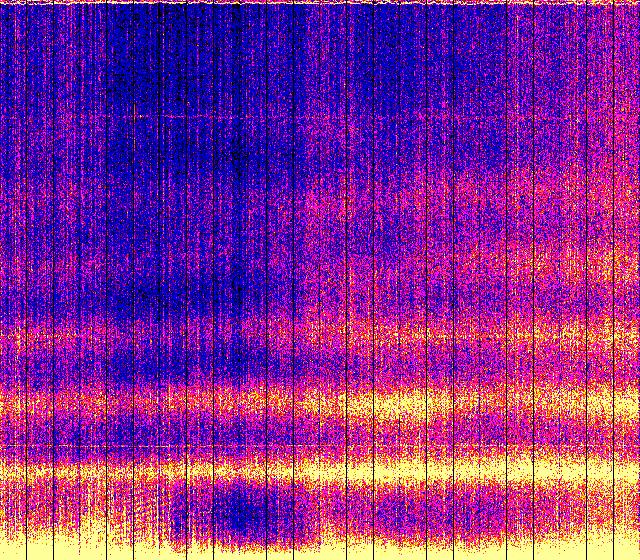Click the dark blue patch between the lower pink bands
The height and width of the screenshot is (560, 640).
point(200,365)
